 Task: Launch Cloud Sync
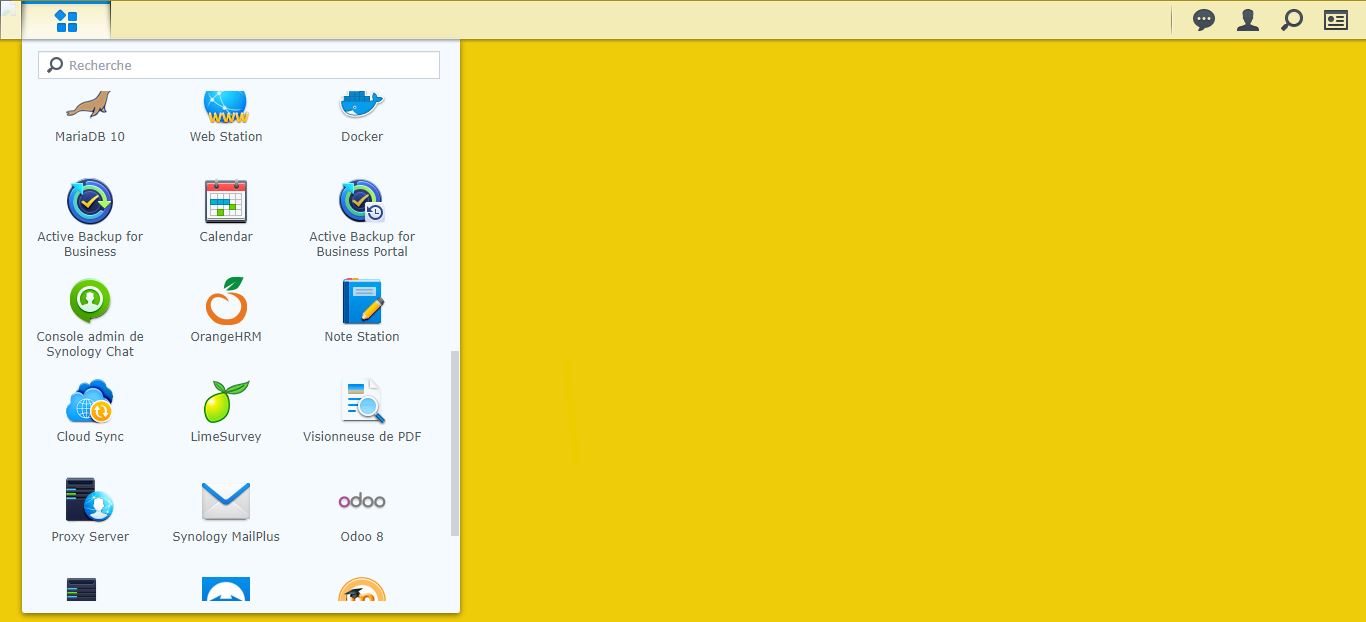90,412
